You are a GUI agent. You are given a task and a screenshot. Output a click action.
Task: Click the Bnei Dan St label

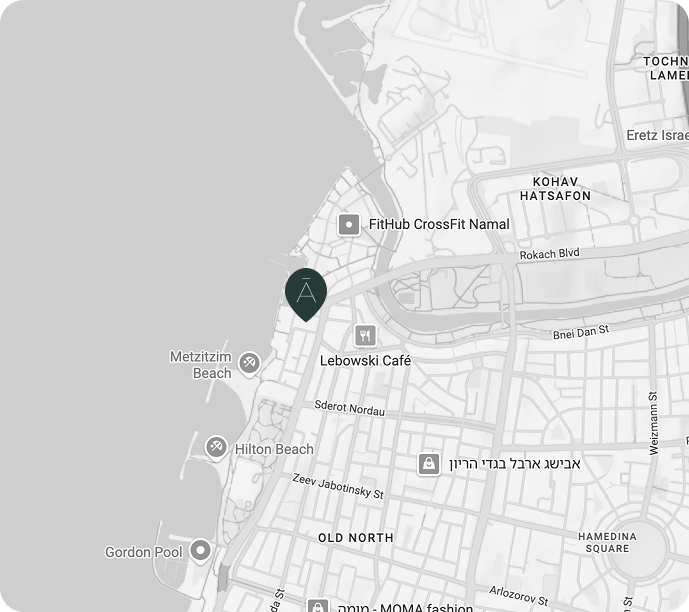coord(581,332)
